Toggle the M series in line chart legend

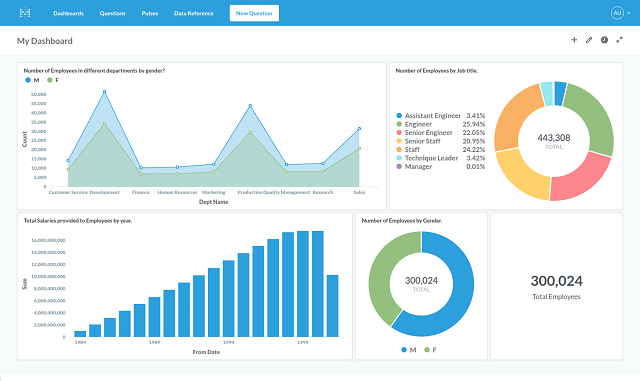[33, 80]
